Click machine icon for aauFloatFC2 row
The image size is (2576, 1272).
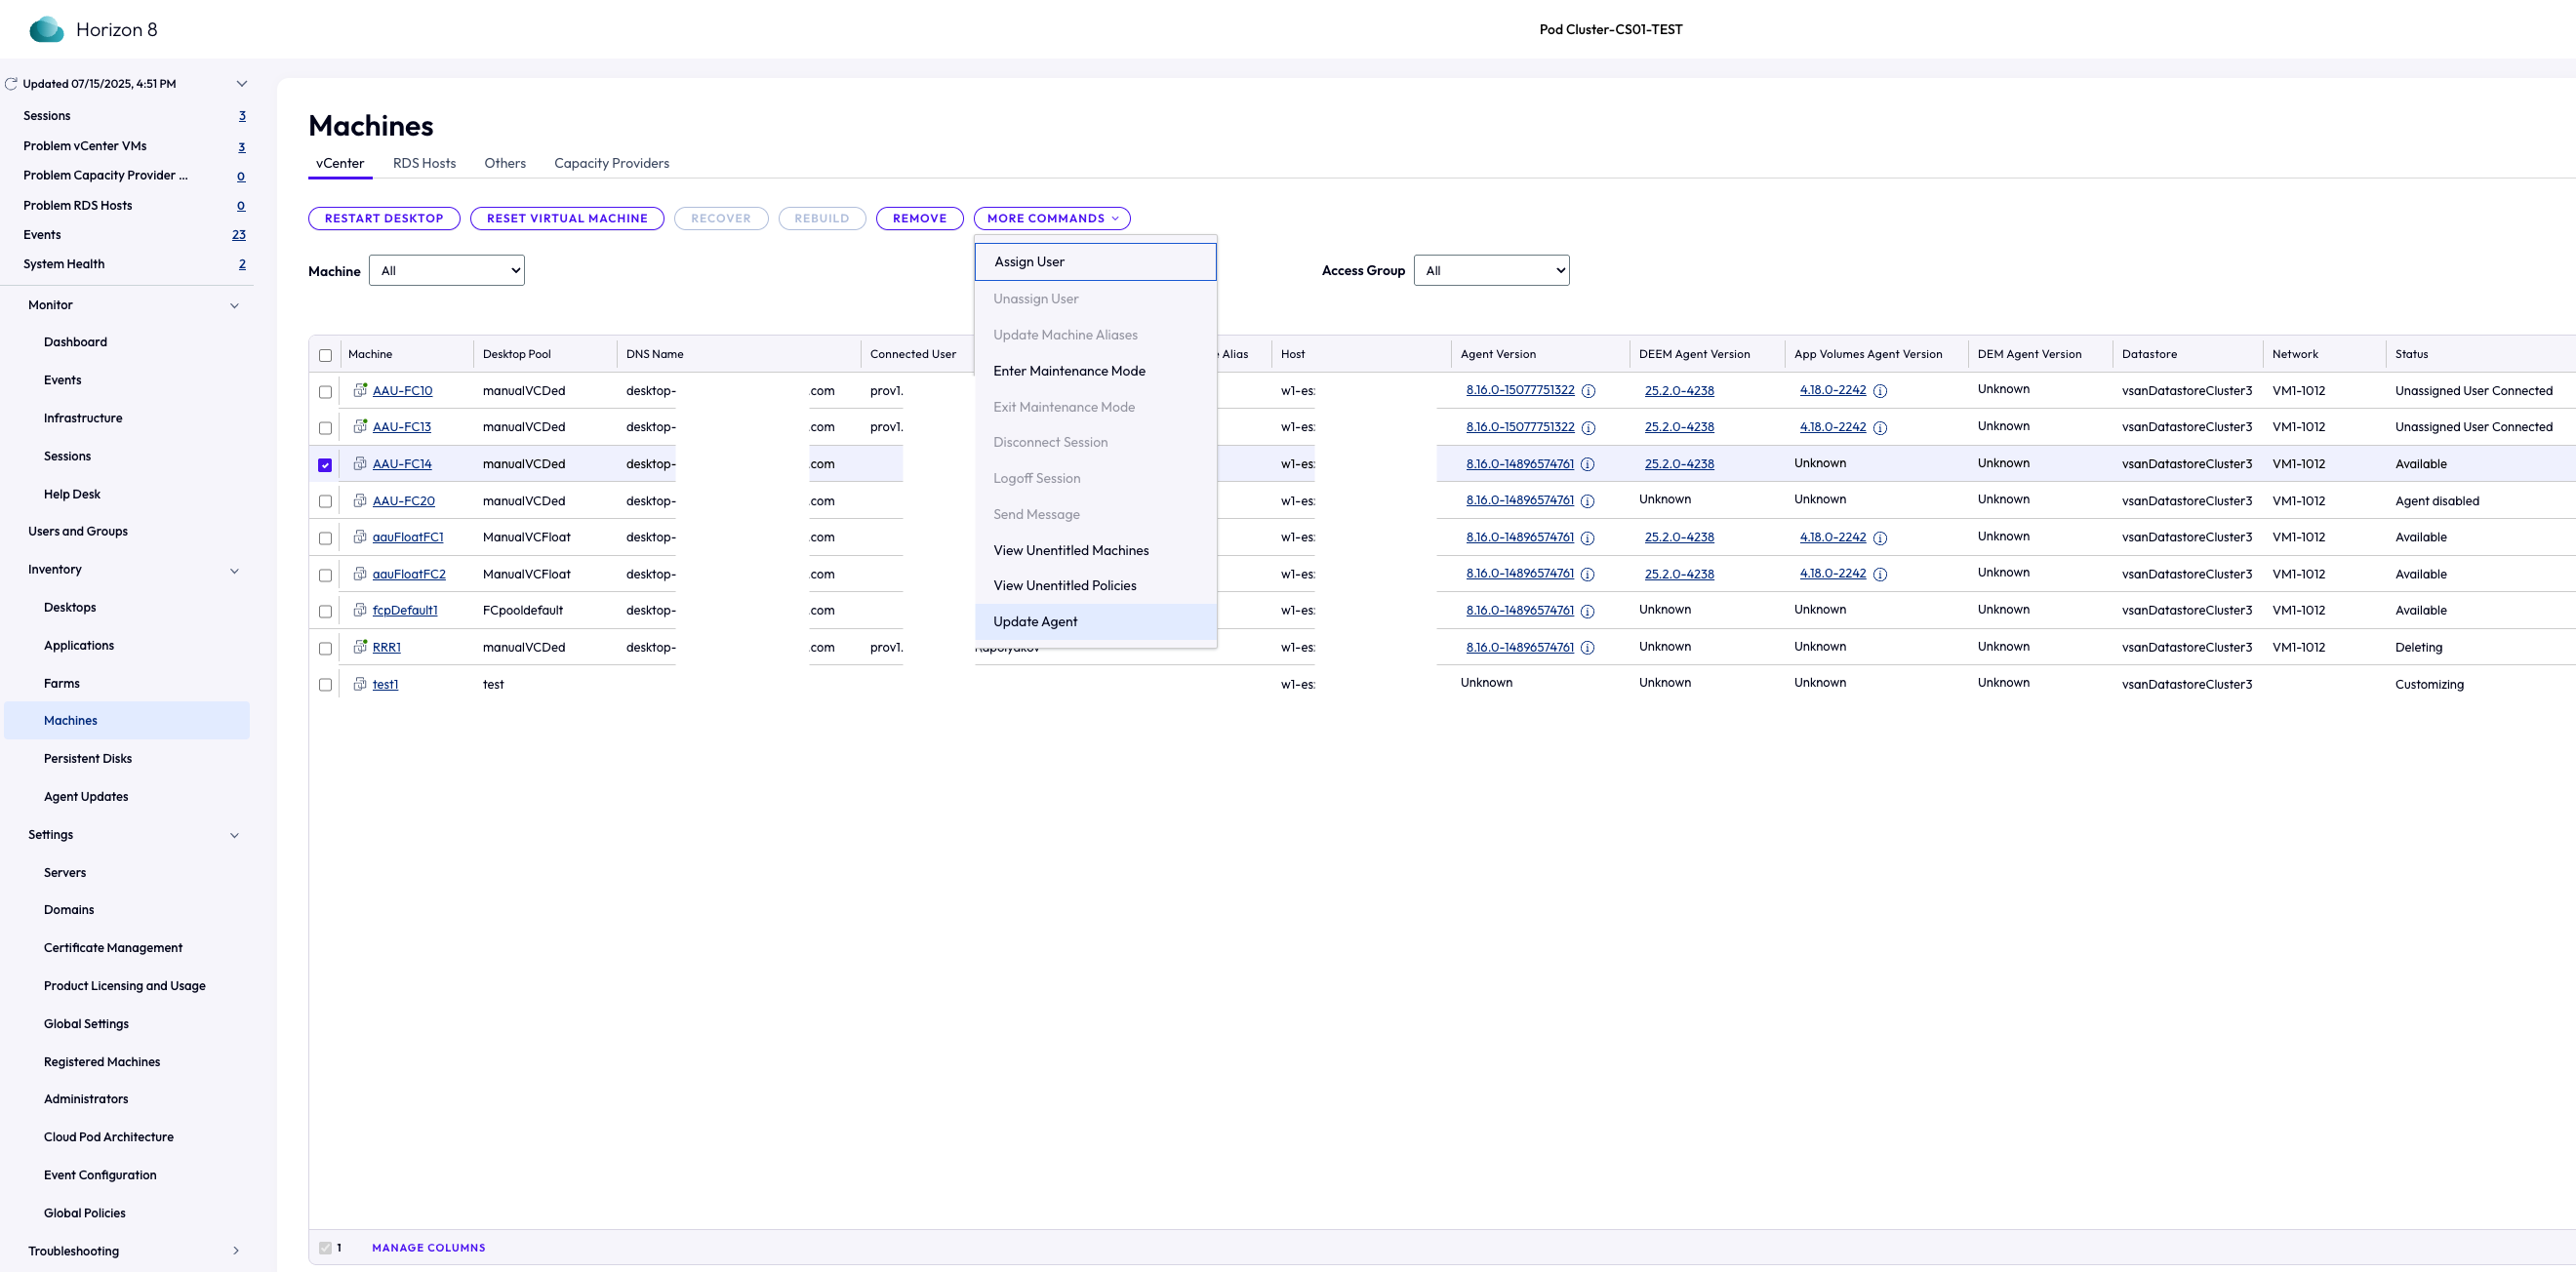click(360, 574)
